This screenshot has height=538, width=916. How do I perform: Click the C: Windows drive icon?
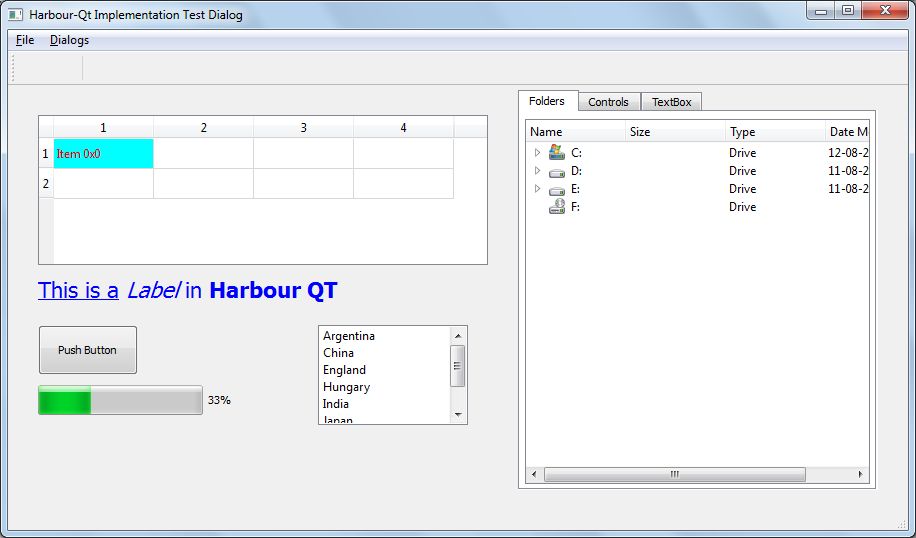[x=557, y=153]
